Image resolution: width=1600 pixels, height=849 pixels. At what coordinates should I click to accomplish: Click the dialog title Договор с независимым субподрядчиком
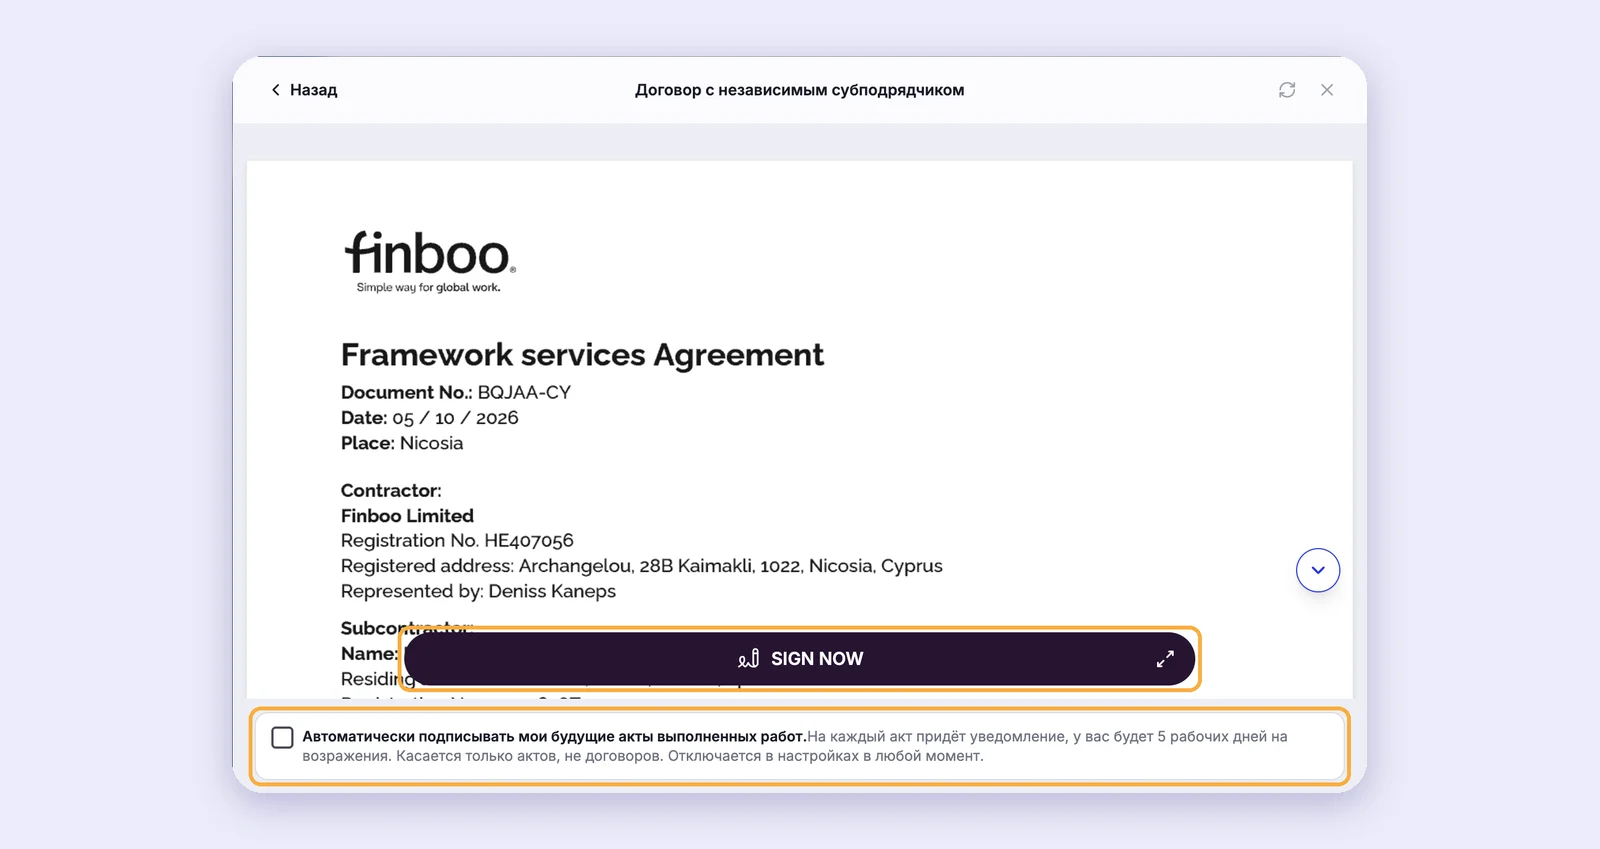coord(799,90)
